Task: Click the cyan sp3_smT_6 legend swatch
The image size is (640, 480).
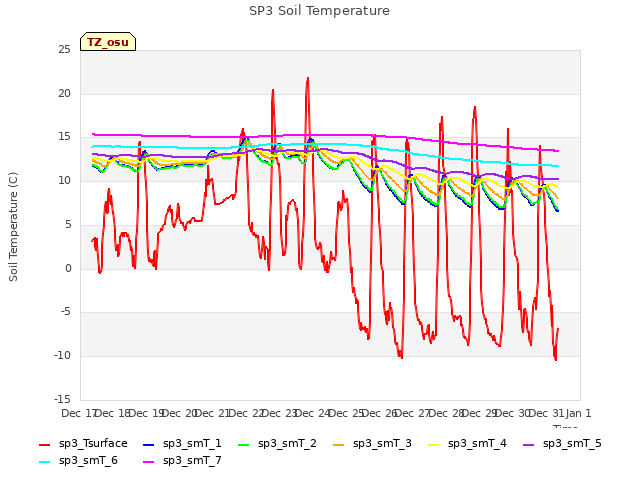Action: pos(44,462)
